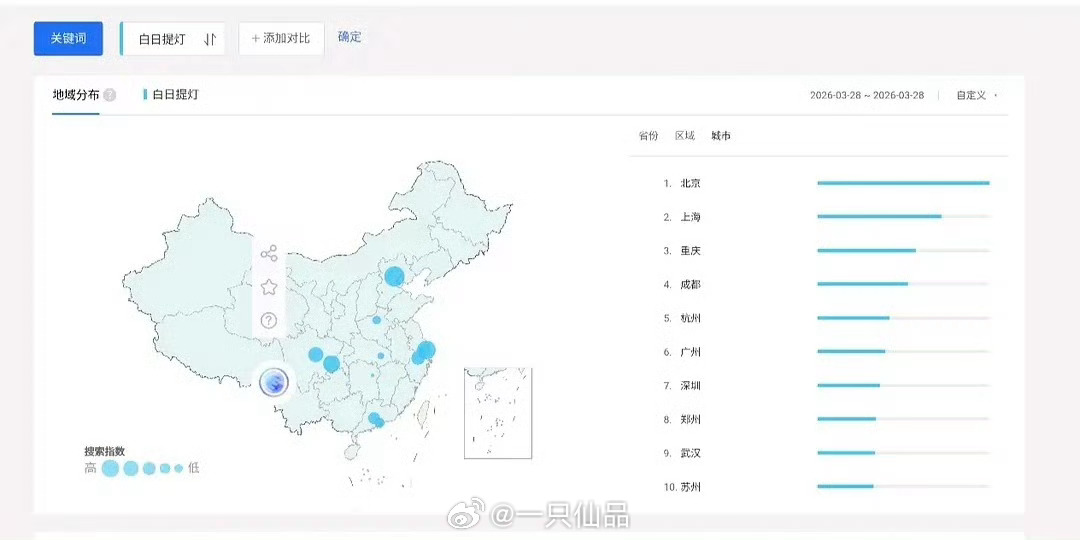The height and width of the screenshot is (540, 1080).
Task: Click the largest 搜索指数 legend circle
Action: (x=110, y=468)
